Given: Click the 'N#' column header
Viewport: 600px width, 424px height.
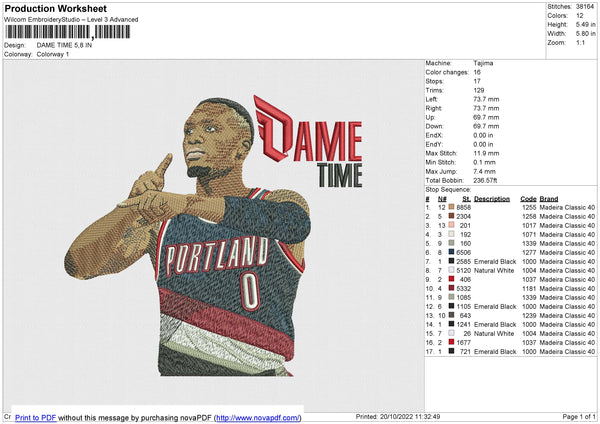Looking at the screenshot, I should tap(442, 199).
